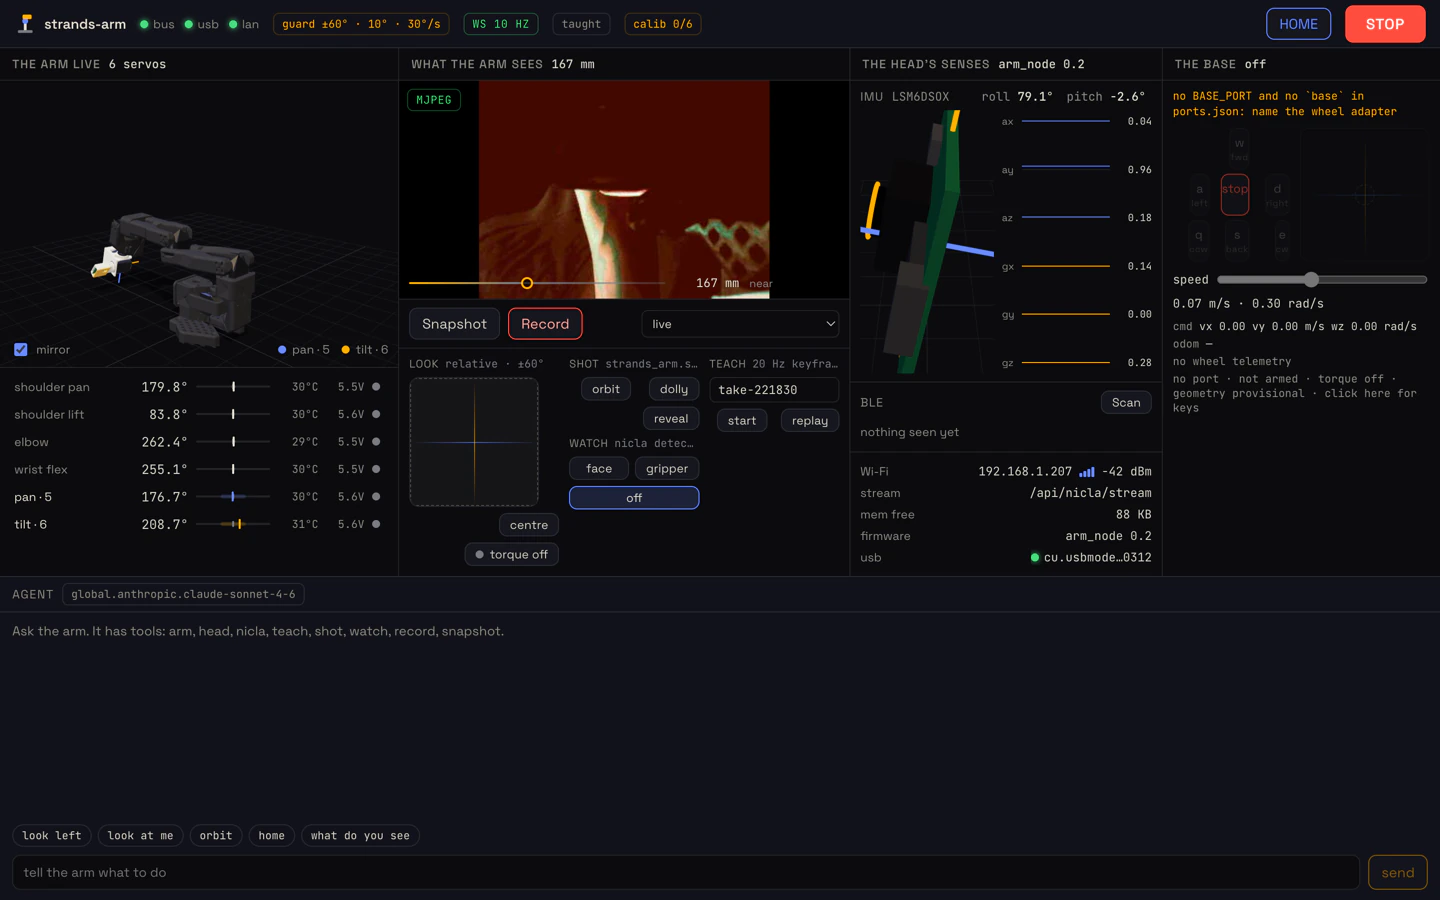The height and width of the screenshot is (900, 1440).
Task: Click the take-221830 name field
Action: pyautogui.click(x=774, y=390)
